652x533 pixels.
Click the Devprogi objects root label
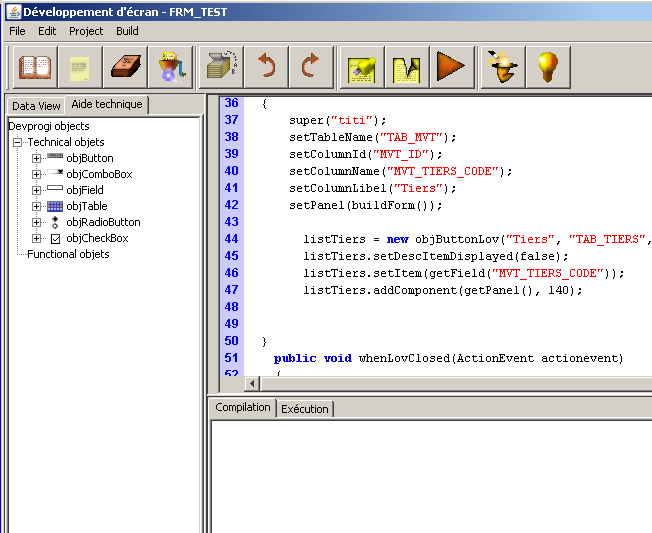pyautogui.click(x=49, y=126)
